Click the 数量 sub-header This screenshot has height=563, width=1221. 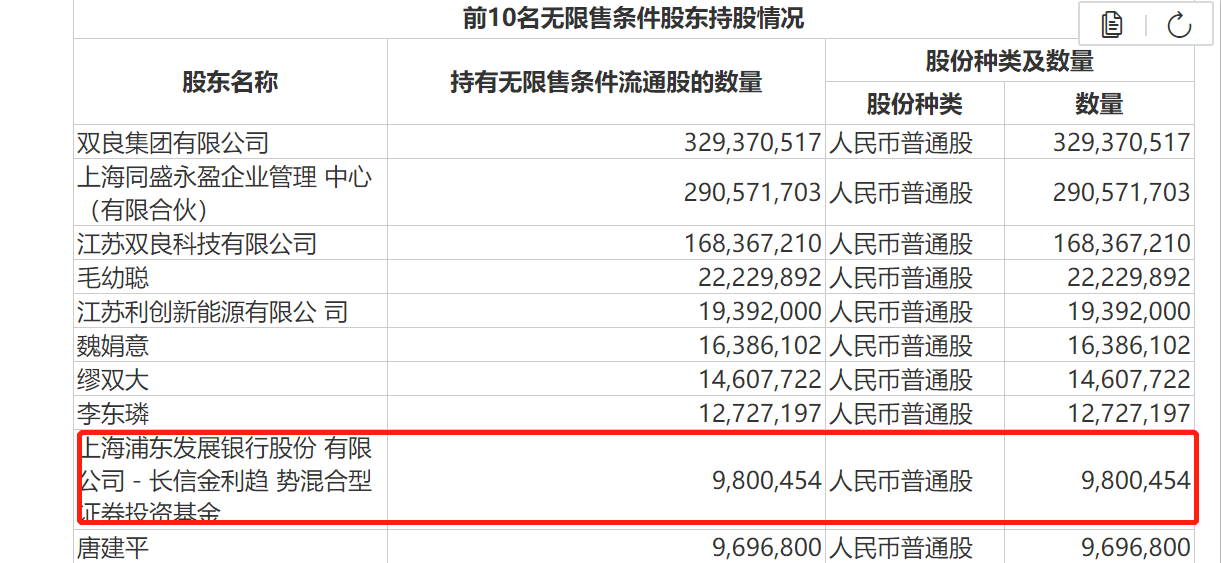[1099, 103]
